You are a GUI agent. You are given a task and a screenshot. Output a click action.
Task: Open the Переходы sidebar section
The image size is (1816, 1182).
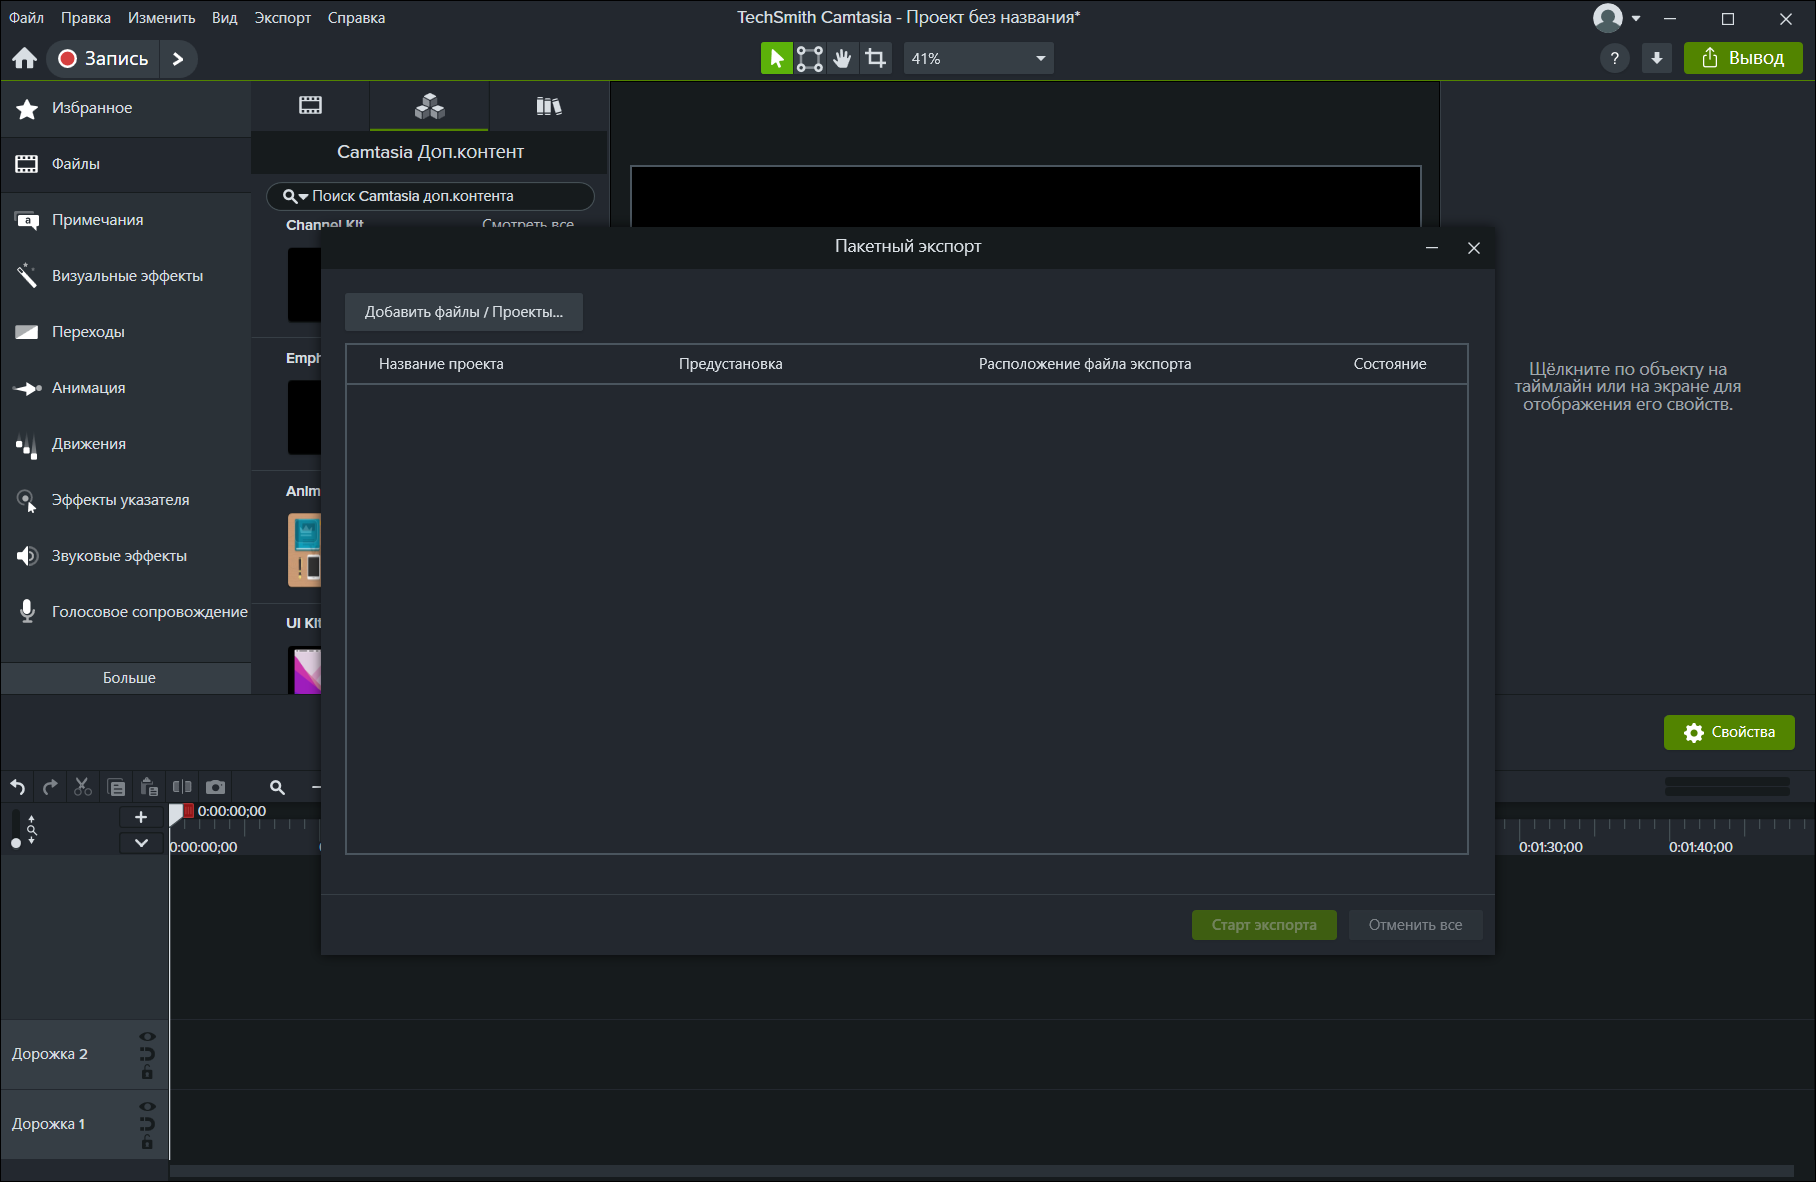[x=126, y=332]
